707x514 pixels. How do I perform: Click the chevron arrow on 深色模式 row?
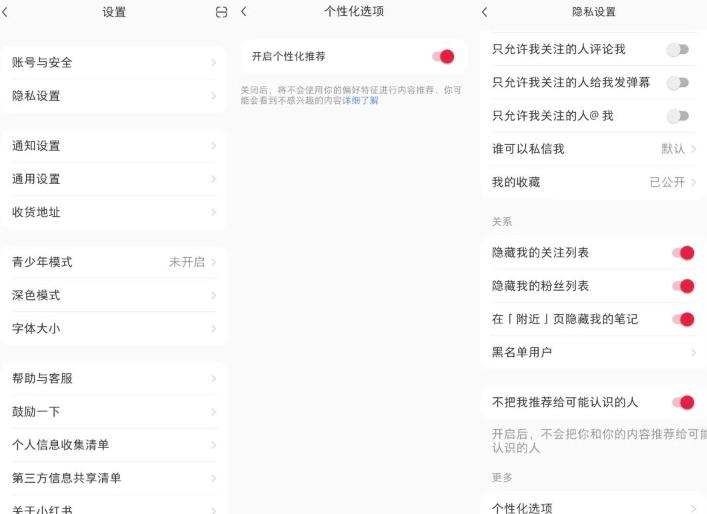213,296
